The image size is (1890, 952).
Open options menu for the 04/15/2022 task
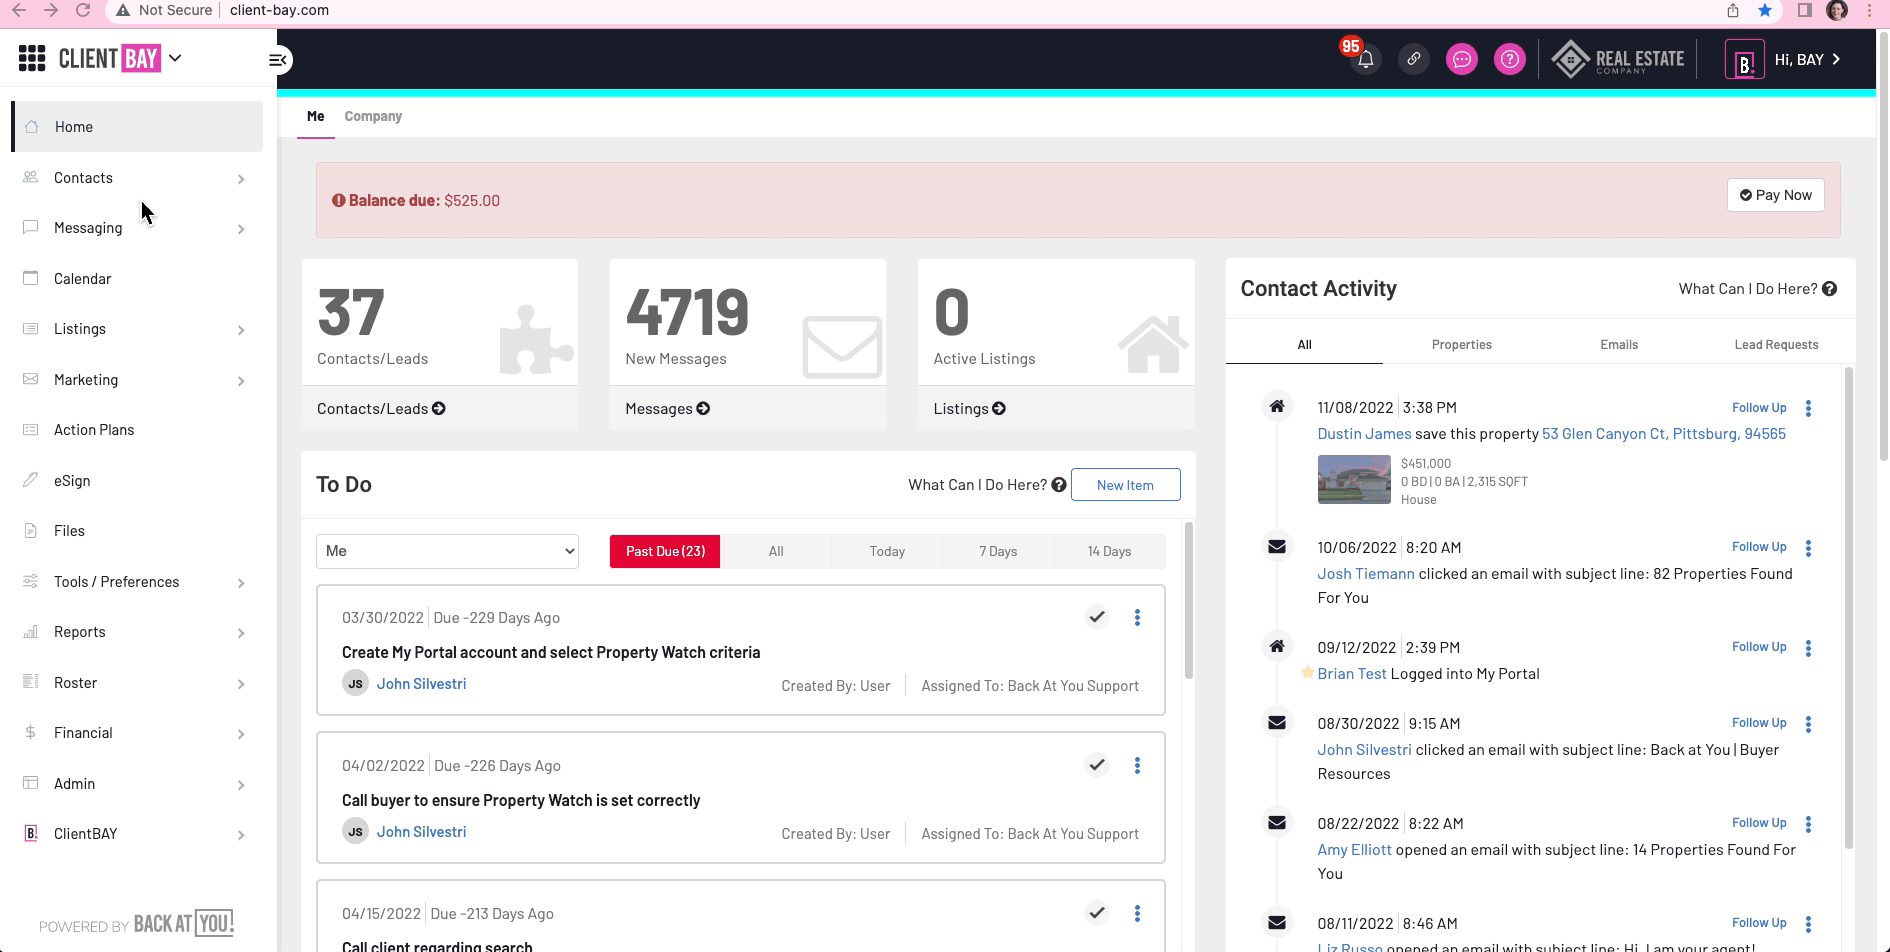click(1137, 913)
